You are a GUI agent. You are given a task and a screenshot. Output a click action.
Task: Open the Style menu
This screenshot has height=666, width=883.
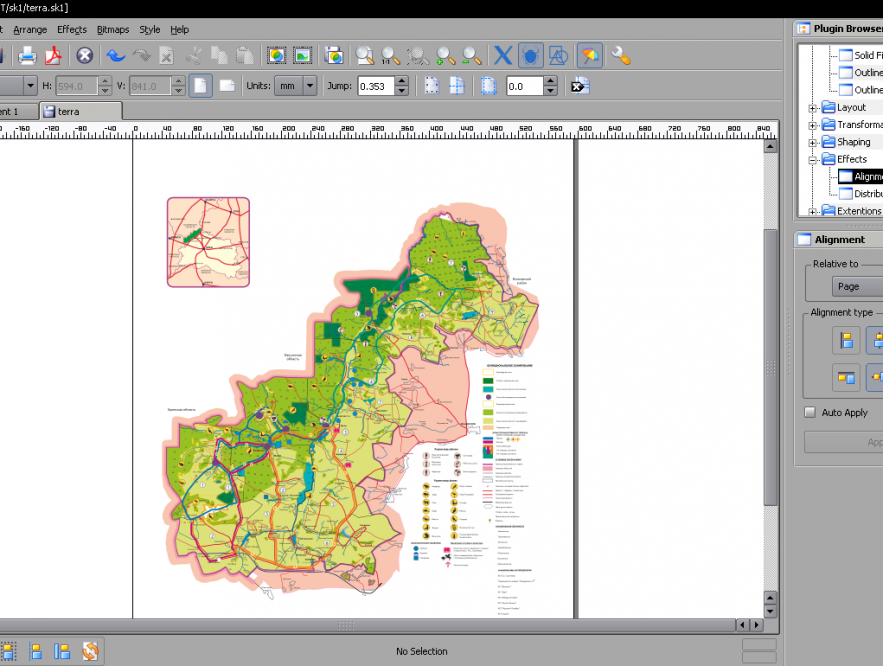150,29
